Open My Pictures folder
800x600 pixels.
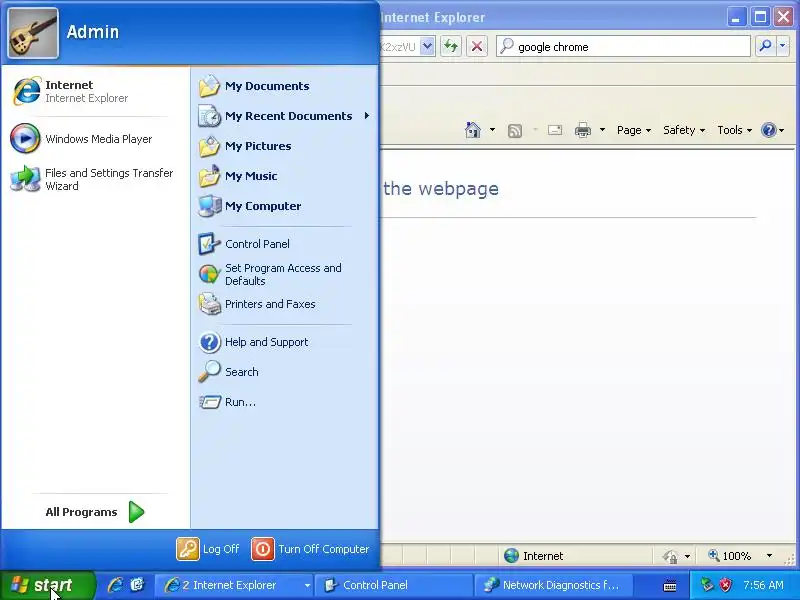tap(284, 146)
